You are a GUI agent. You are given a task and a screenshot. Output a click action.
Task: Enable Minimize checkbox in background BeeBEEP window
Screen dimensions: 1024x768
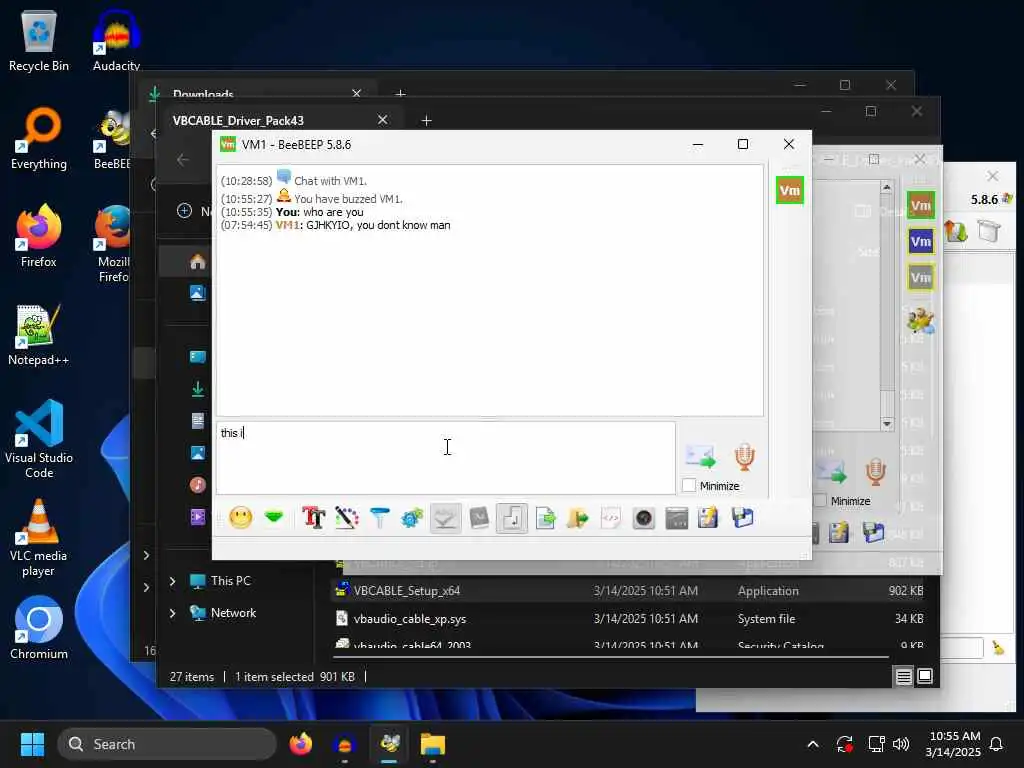click(820, 501)
